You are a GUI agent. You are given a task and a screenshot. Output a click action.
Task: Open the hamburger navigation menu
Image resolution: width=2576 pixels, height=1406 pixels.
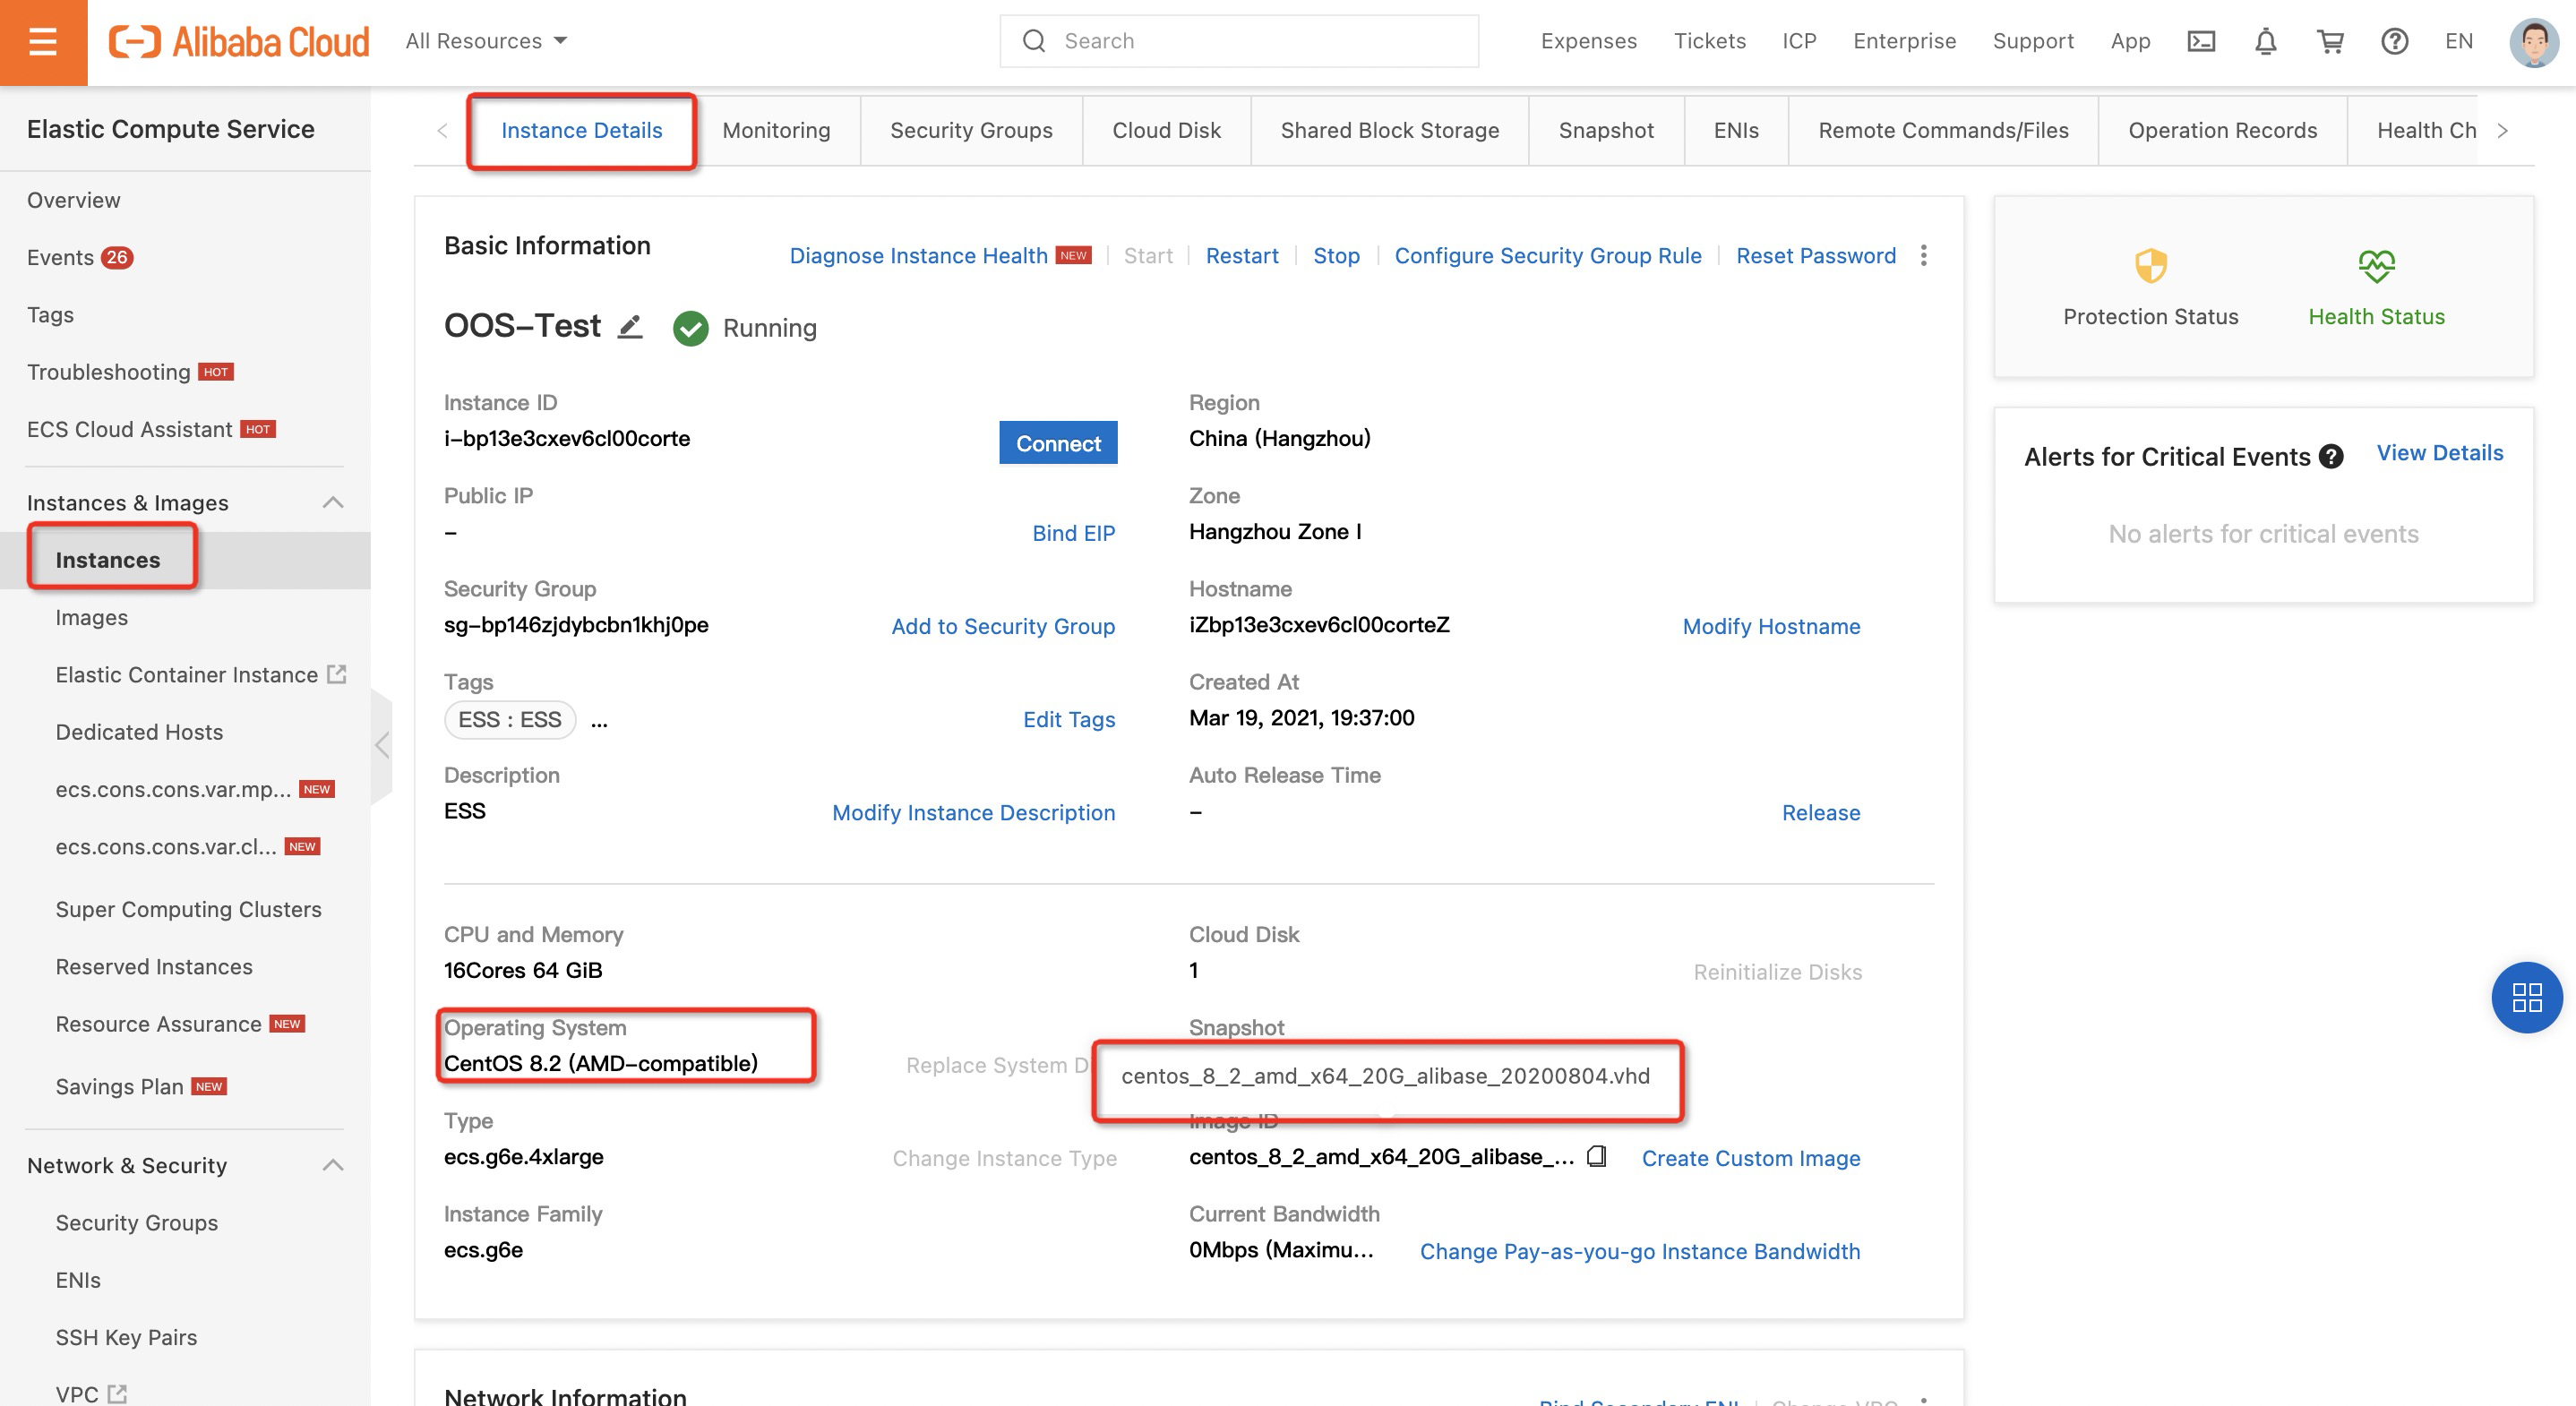click(43, 42)
